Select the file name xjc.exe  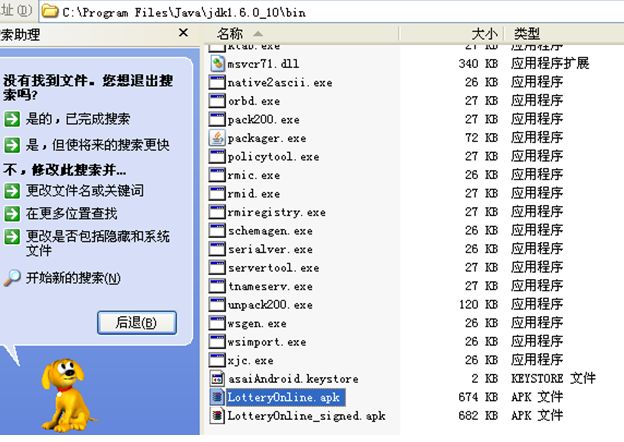coord(250,360)
